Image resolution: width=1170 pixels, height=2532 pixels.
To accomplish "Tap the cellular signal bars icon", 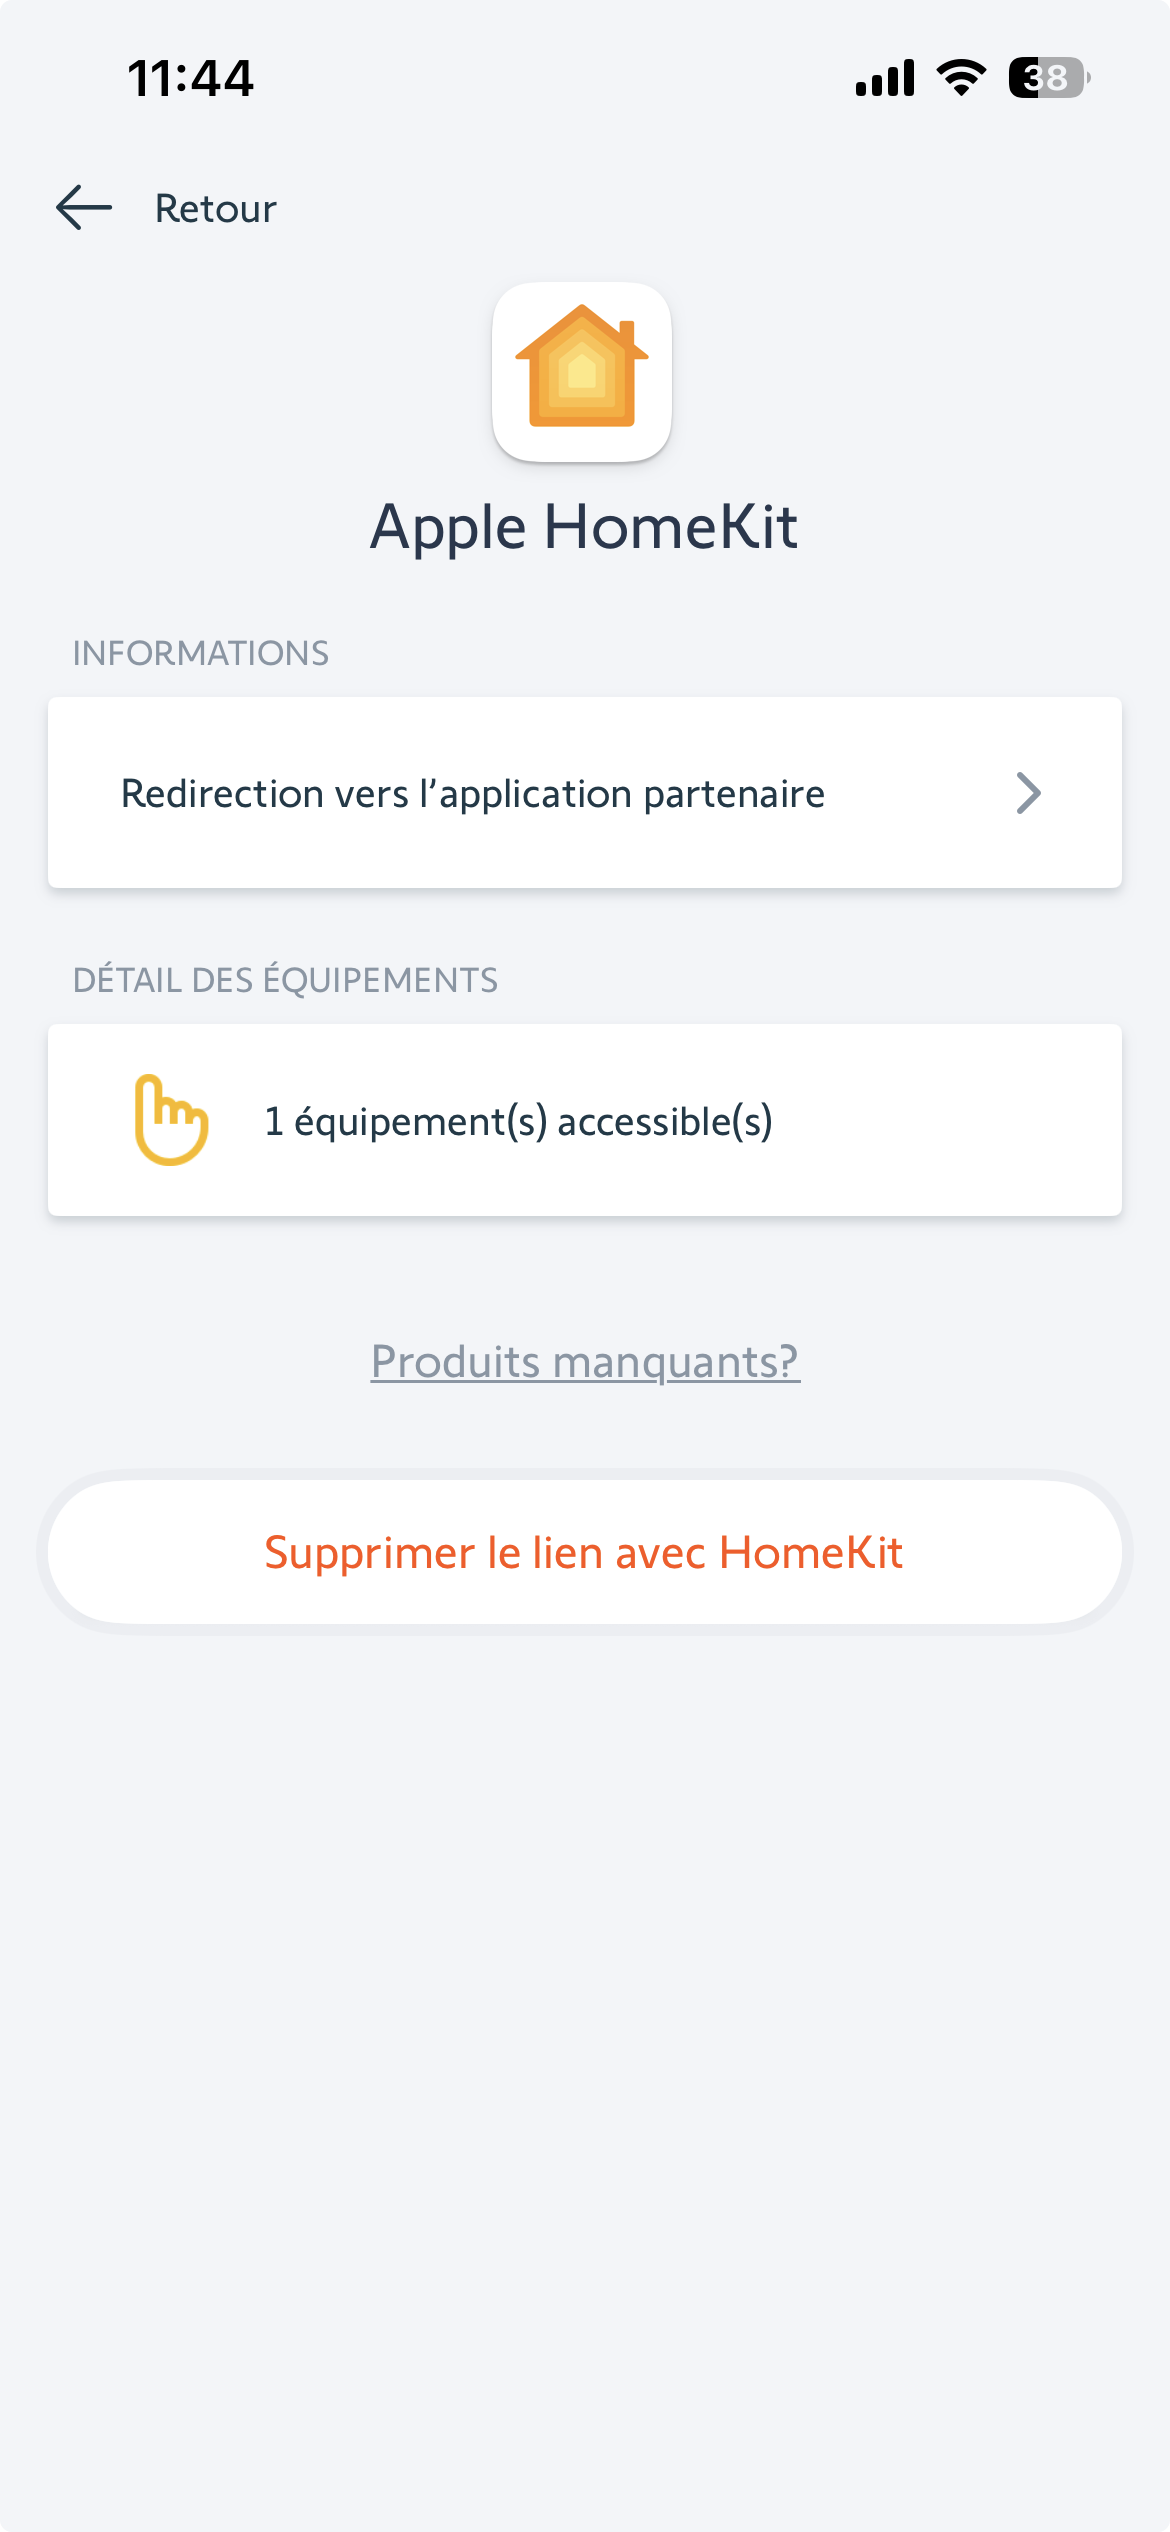I will point(885,78).
